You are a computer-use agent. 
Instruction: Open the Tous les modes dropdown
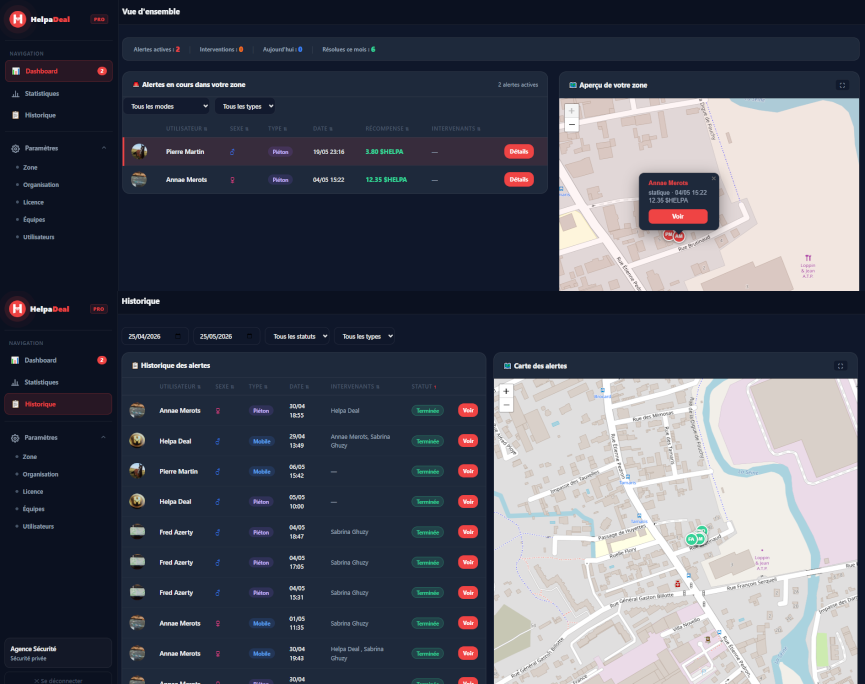(x=168, y=106)
